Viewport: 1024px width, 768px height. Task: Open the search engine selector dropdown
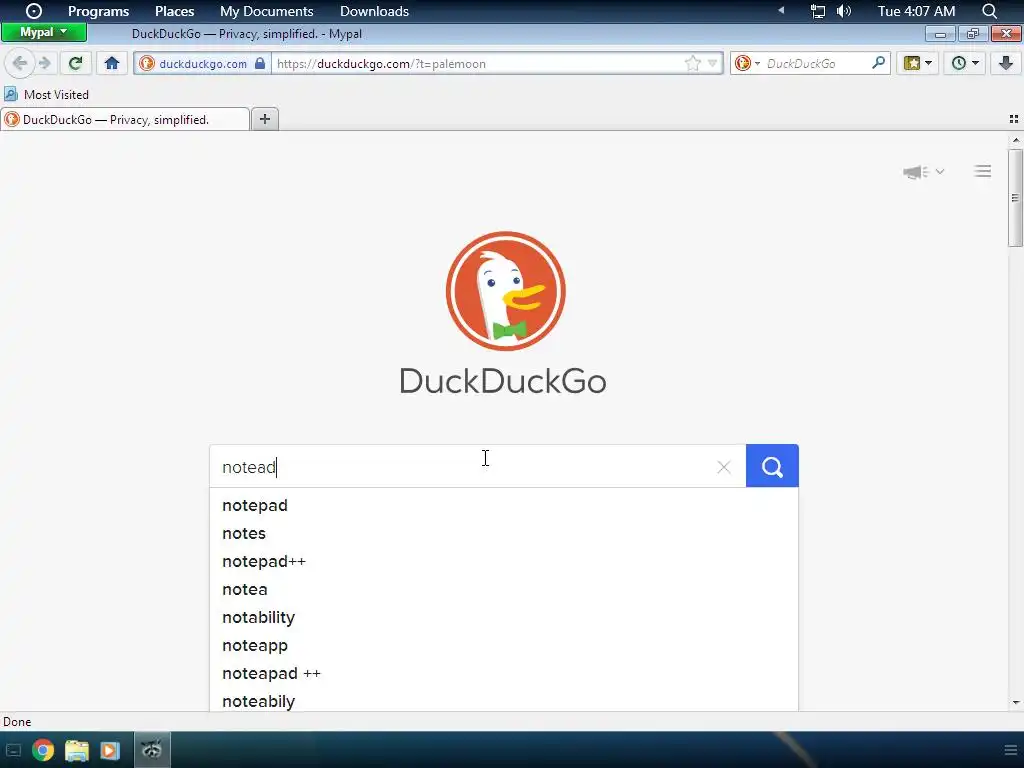point(747,63)
